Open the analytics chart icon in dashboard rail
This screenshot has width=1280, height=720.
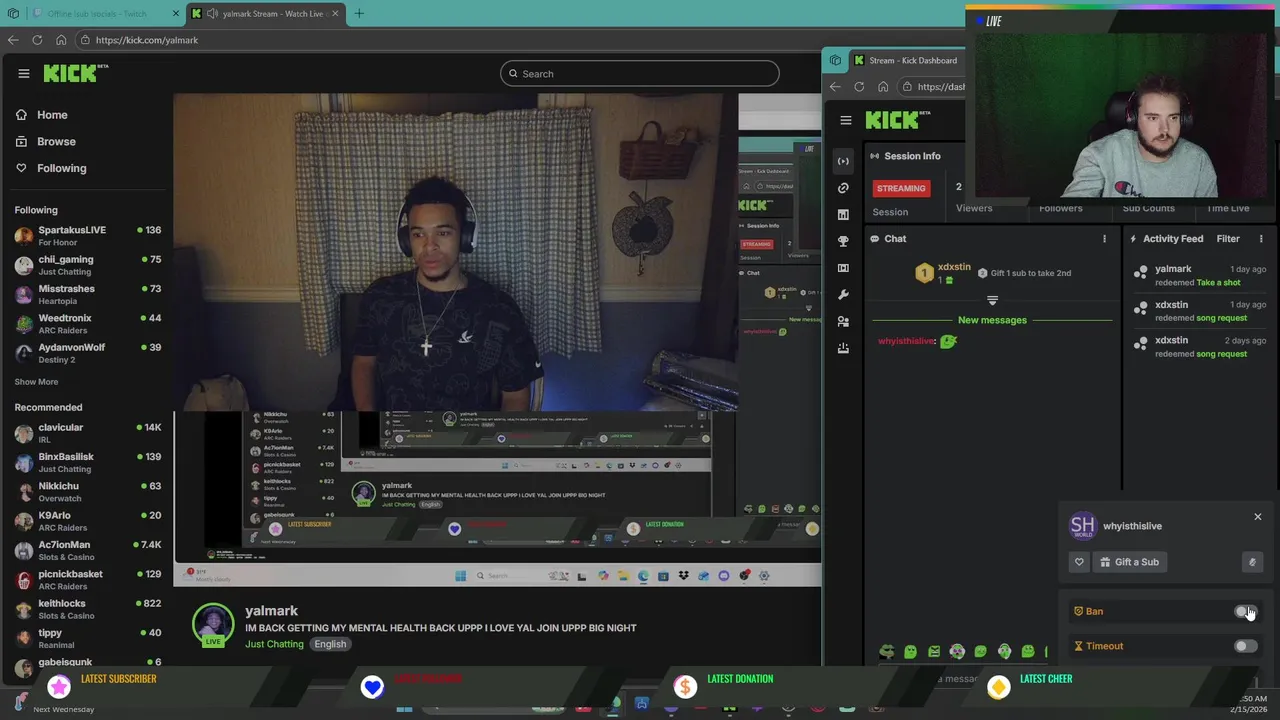(843, 215)
